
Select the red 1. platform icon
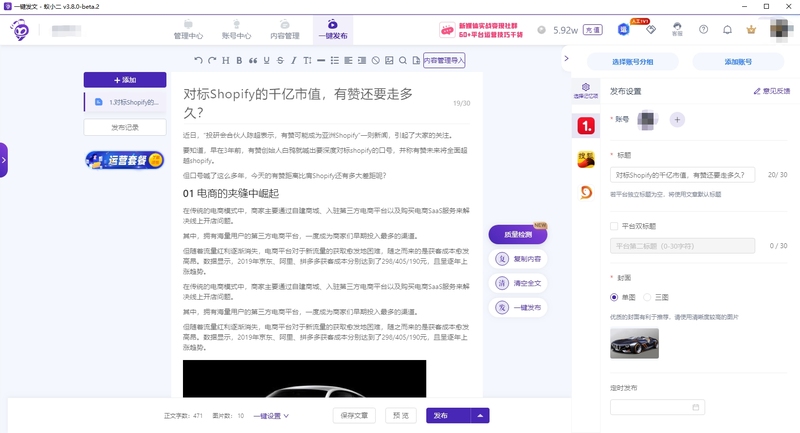click(586, 125)
